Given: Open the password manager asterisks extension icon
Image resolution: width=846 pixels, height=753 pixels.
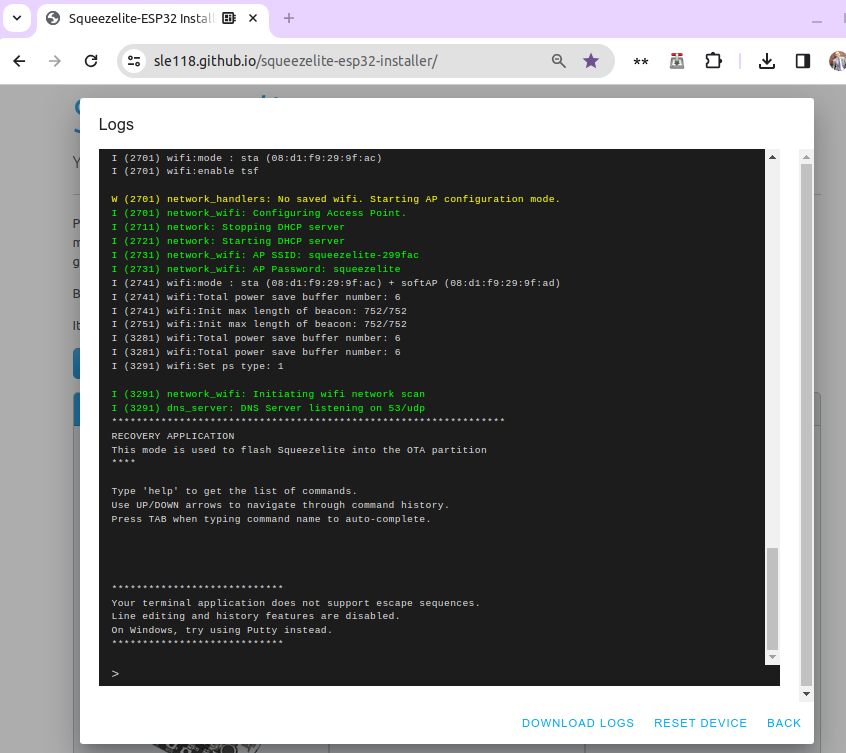Looking at the screenshot, I should tap(641, 61).
